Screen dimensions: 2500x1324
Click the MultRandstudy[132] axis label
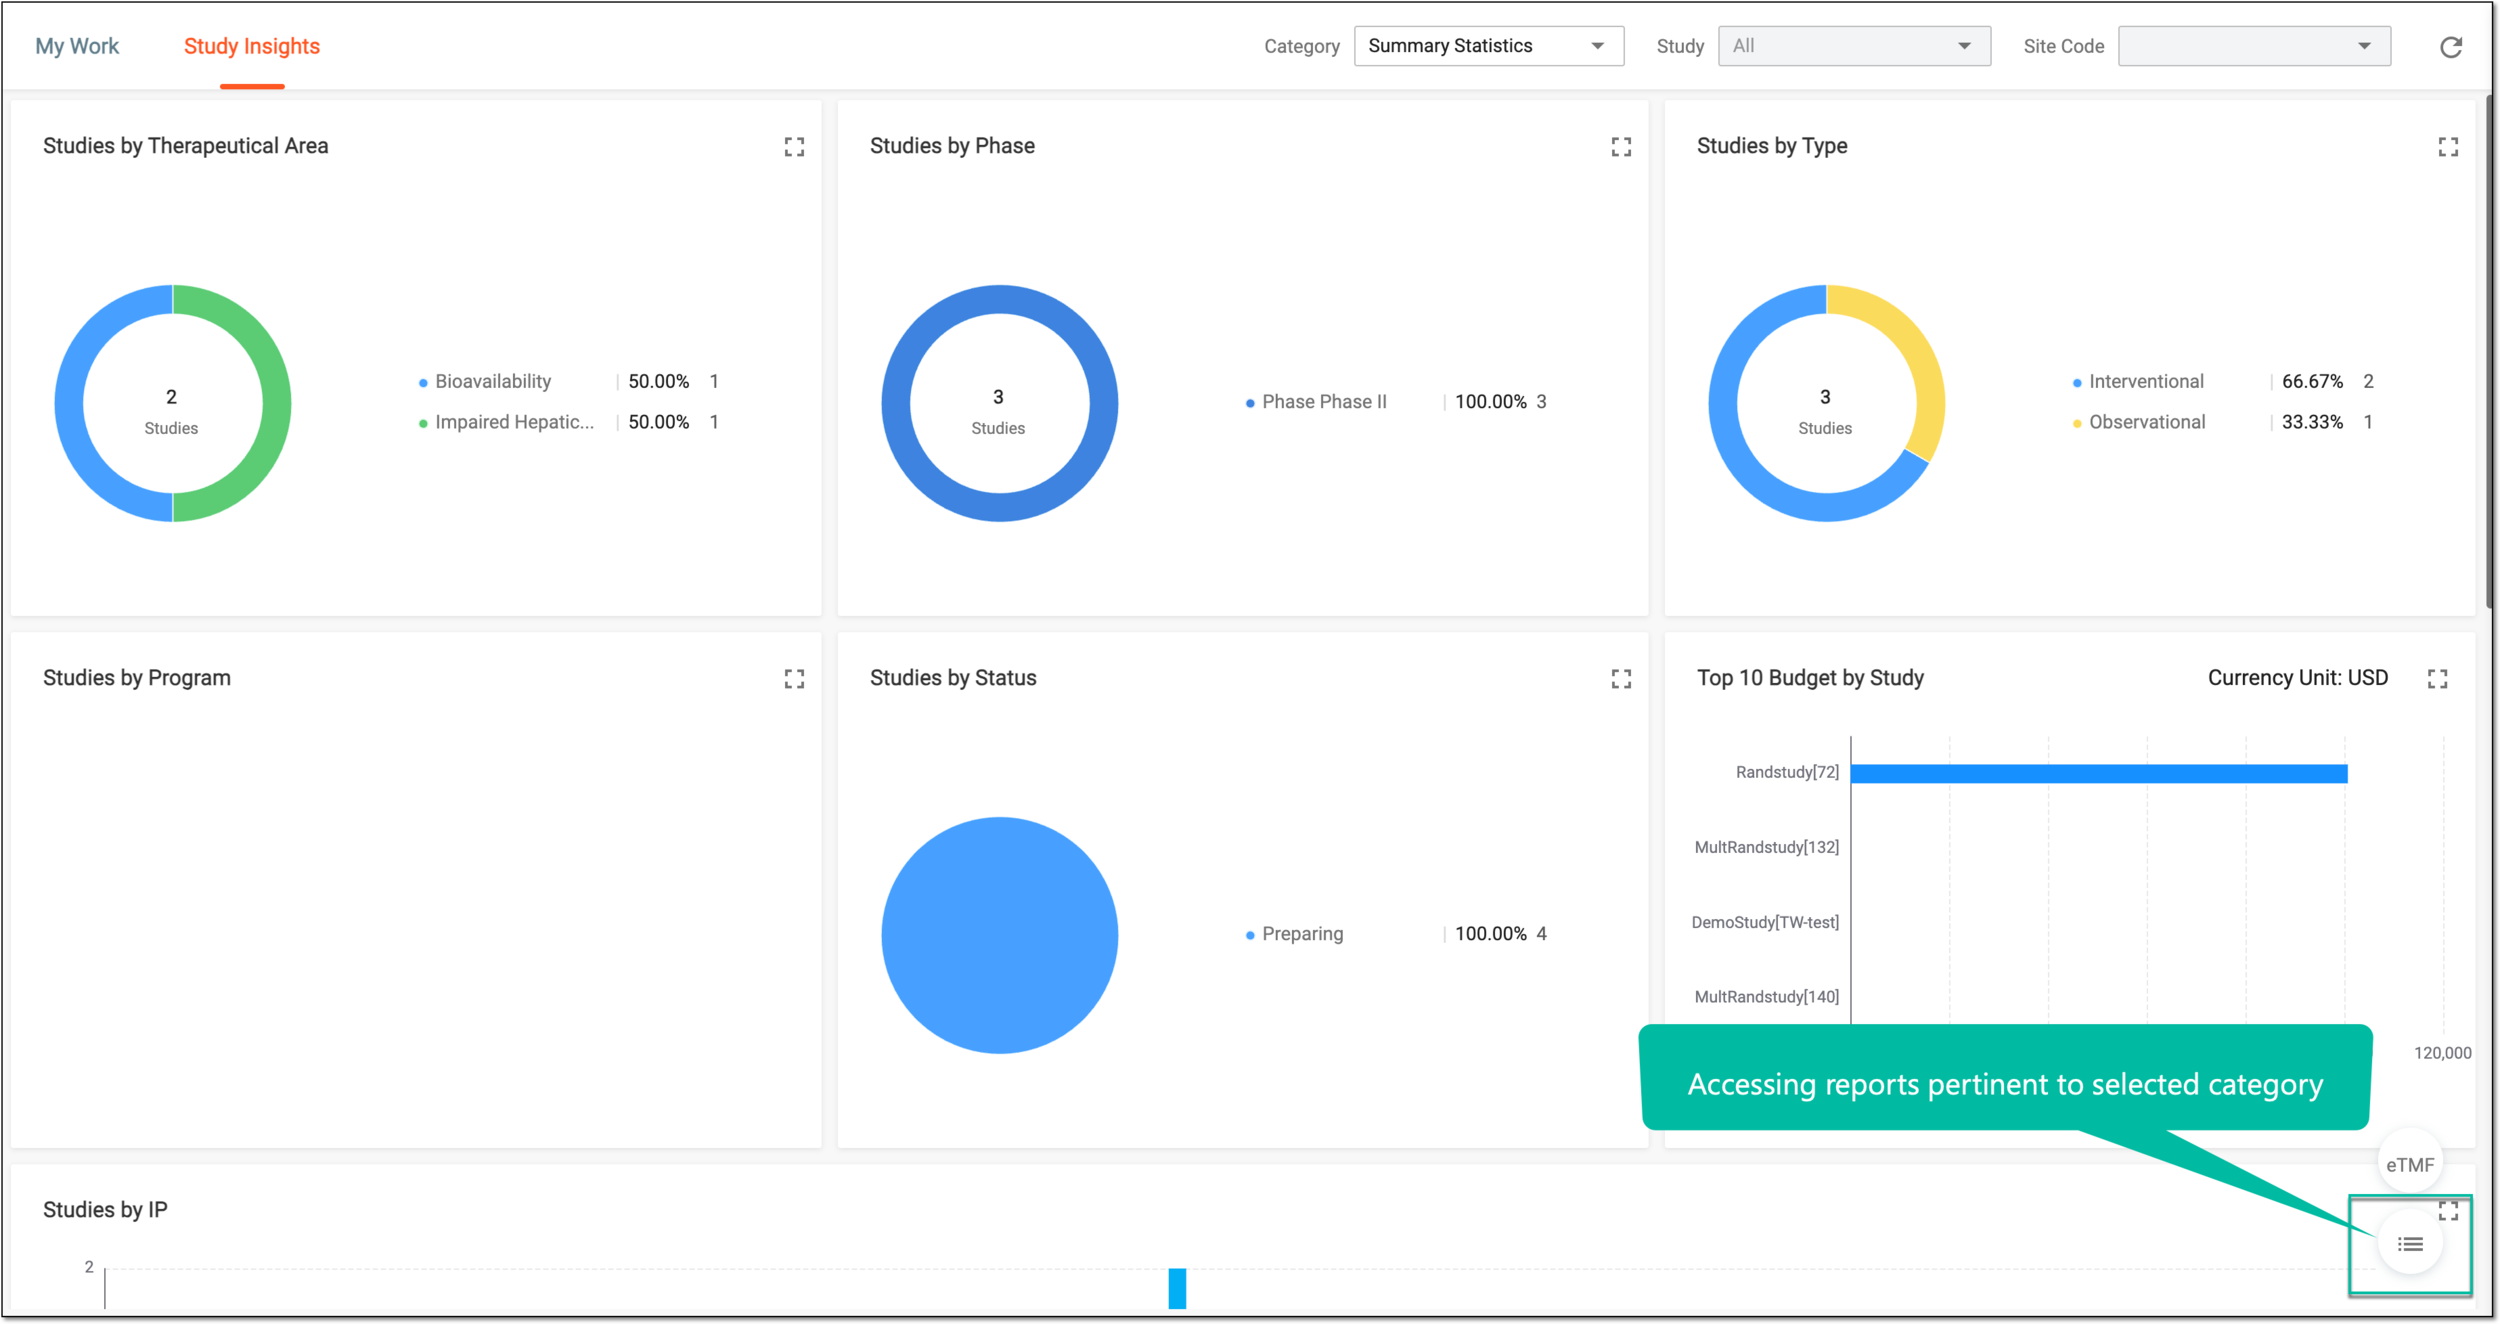coord(1766,847)
